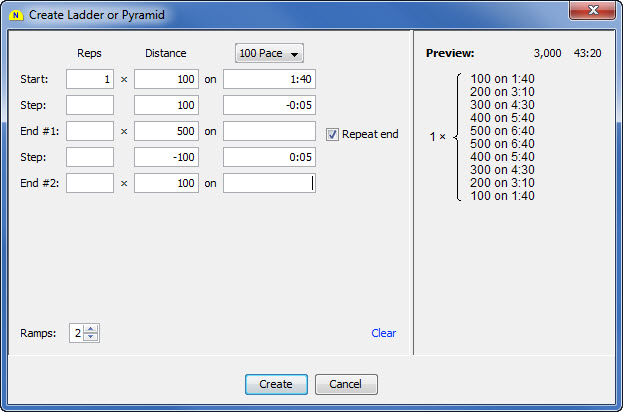Click the first Step reps field
This screenshot has width=623, height=412.
pyautogui.click(x=90, y=105)
